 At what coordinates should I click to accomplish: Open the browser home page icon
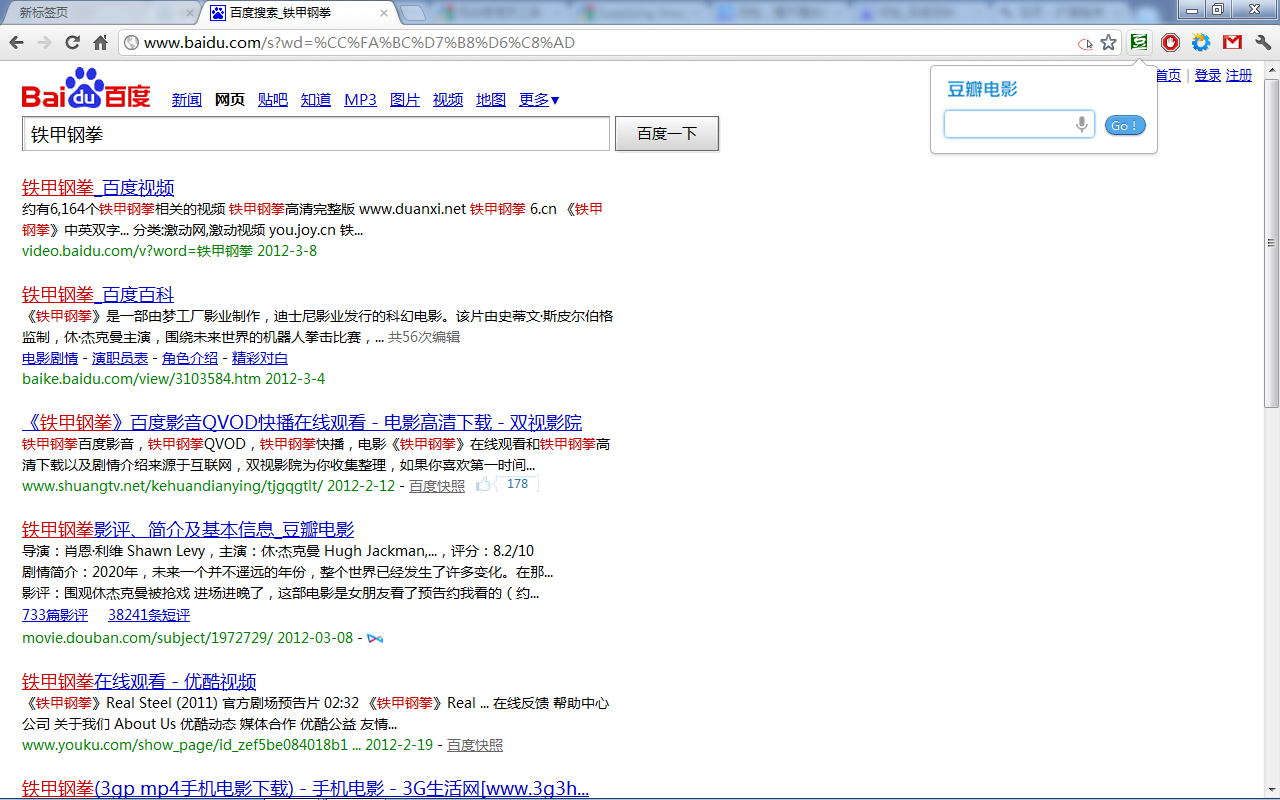point(100,43)
